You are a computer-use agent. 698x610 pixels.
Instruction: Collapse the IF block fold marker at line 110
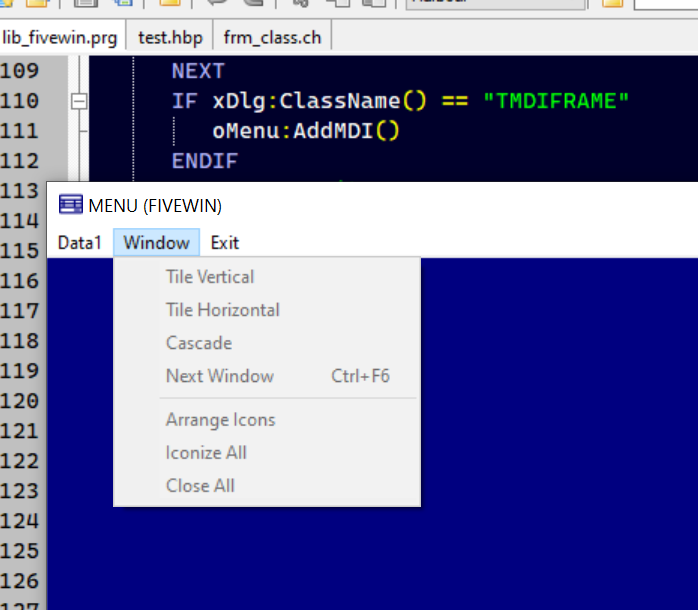point(79,102)
